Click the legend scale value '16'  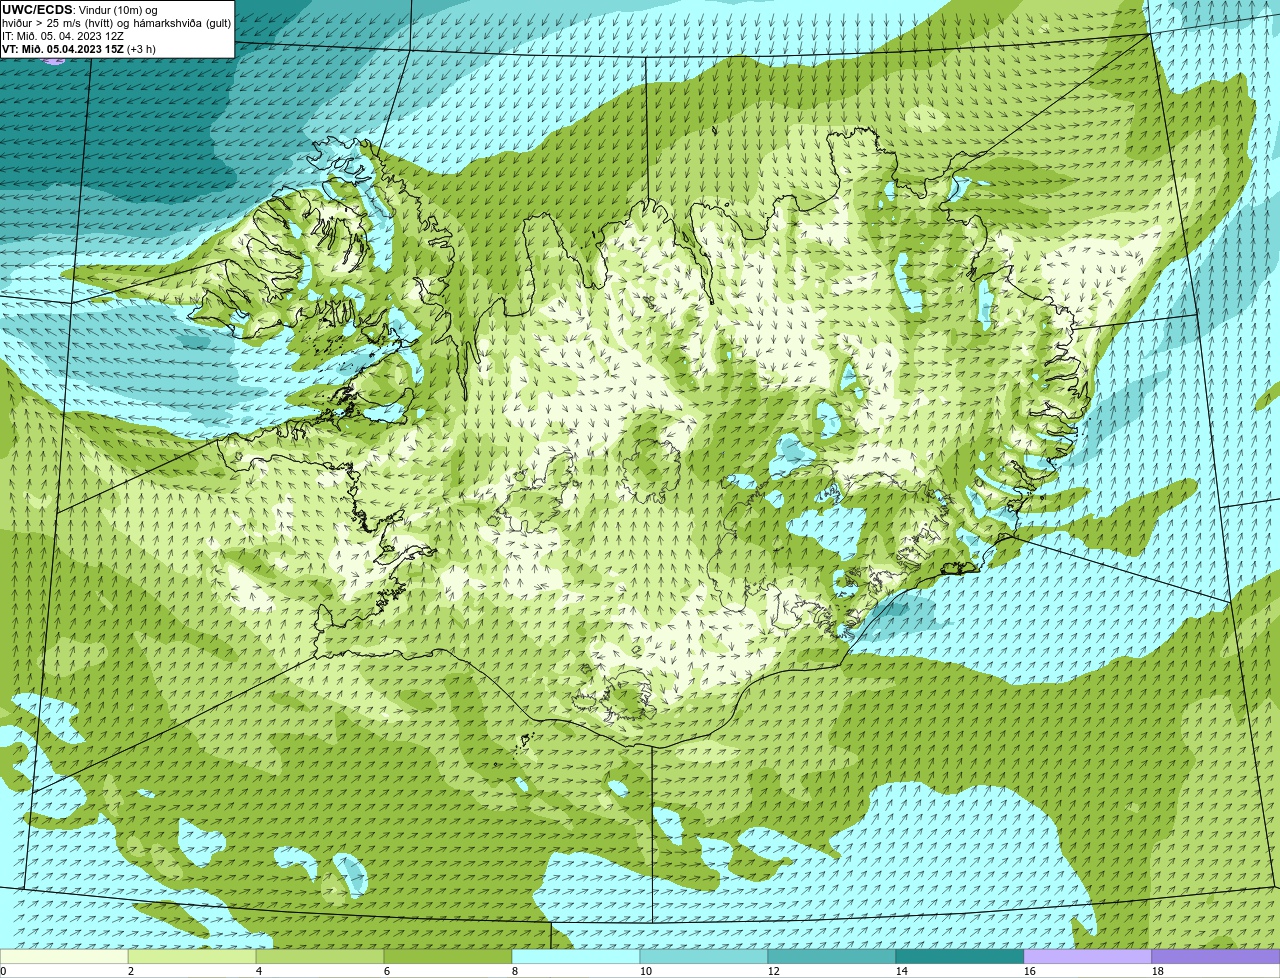pyautogui.click(x=1030, y=971)
